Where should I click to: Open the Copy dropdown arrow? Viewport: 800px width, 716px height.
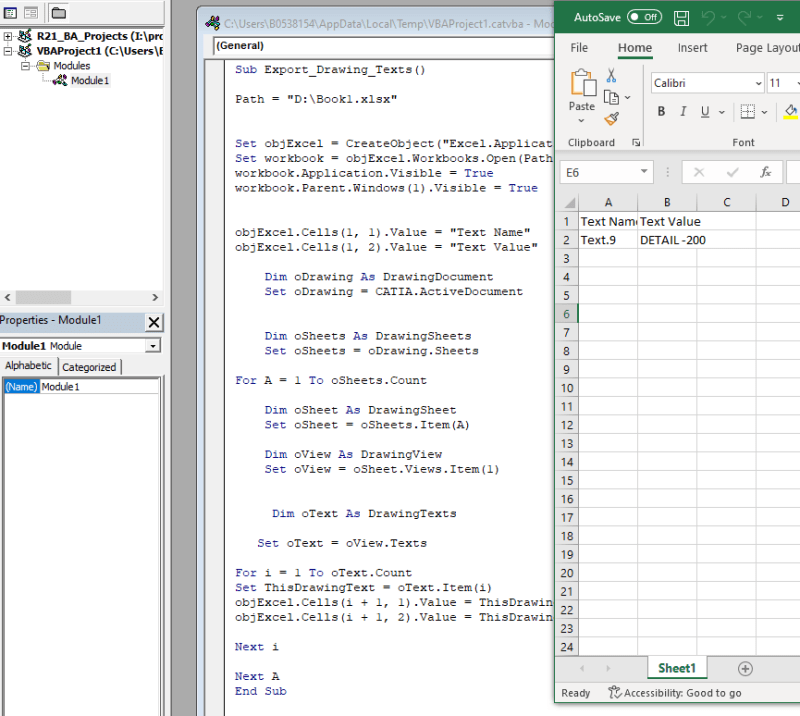[628, 97]
